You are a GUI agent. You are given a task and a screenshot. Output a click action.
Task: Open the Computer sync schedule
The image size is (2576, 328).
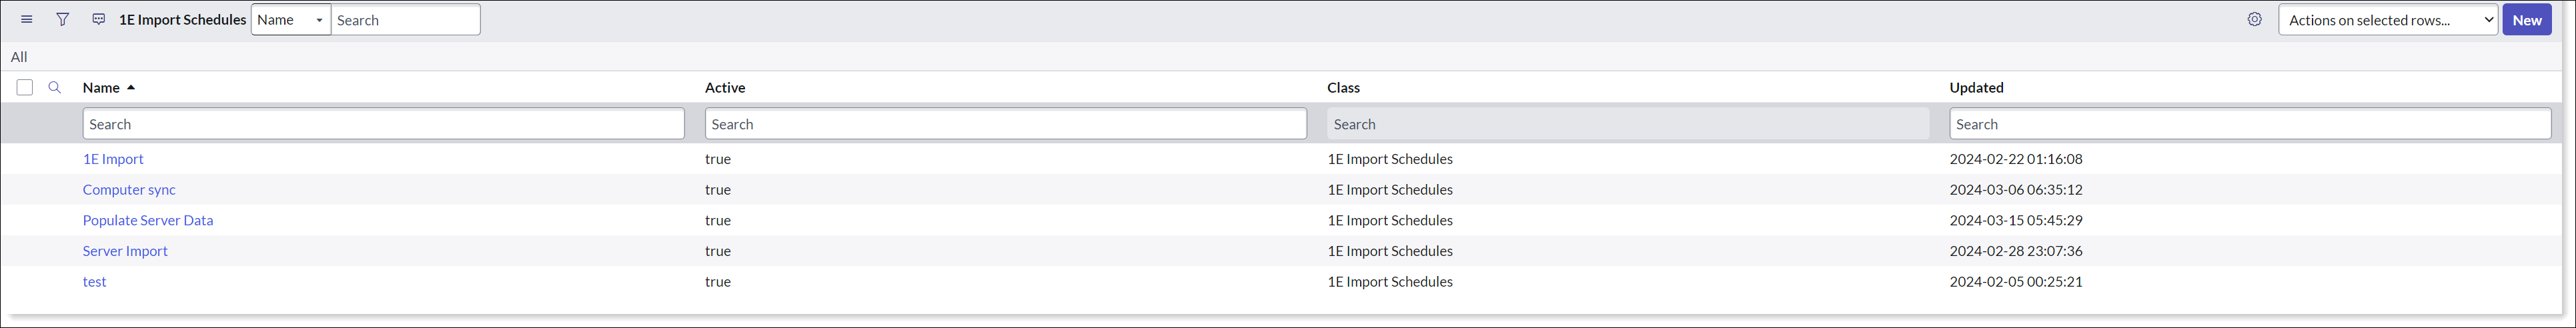pyautogui.click(x=129, y=190)
